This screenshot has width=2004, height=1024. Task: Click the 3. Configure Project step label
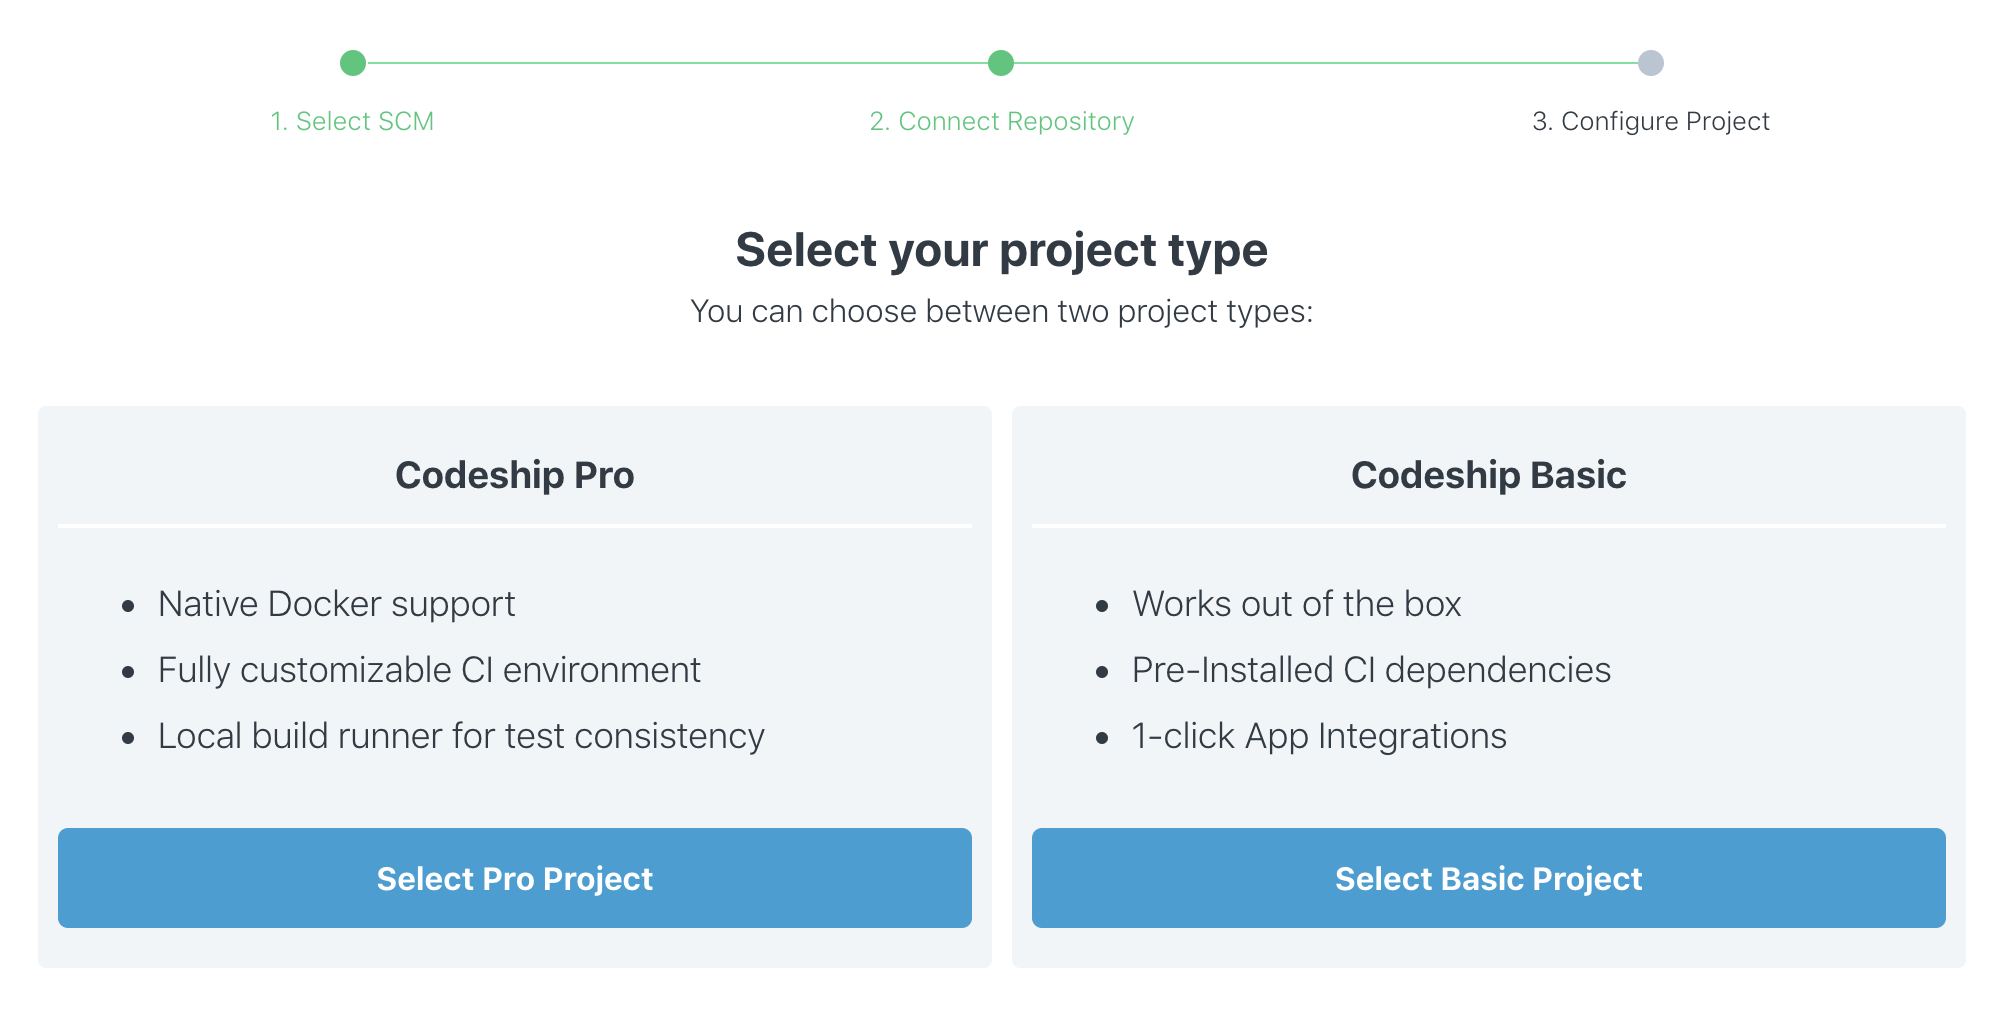pyautogui.click(x=1651, y=121)
